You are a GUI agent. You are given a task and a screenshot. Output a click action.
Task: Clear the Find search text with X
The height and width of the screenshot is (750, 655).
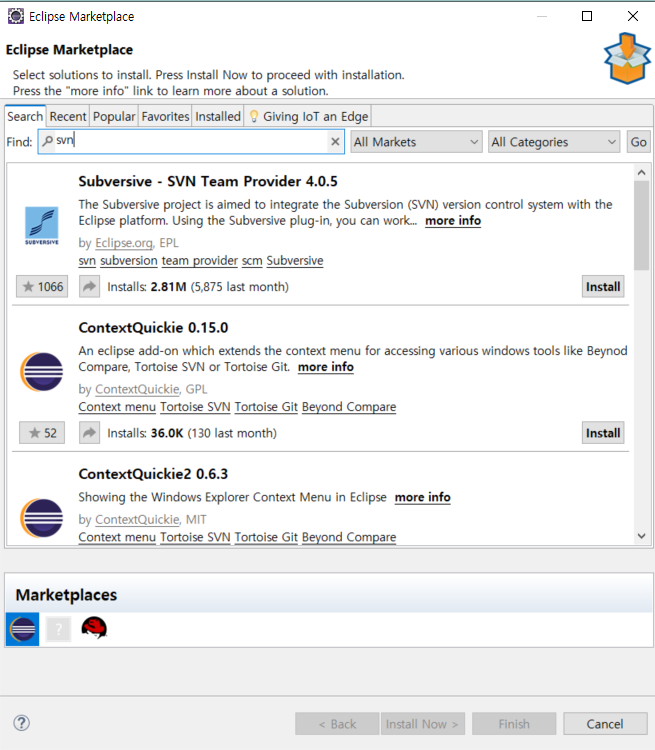[x=335, y=142]
